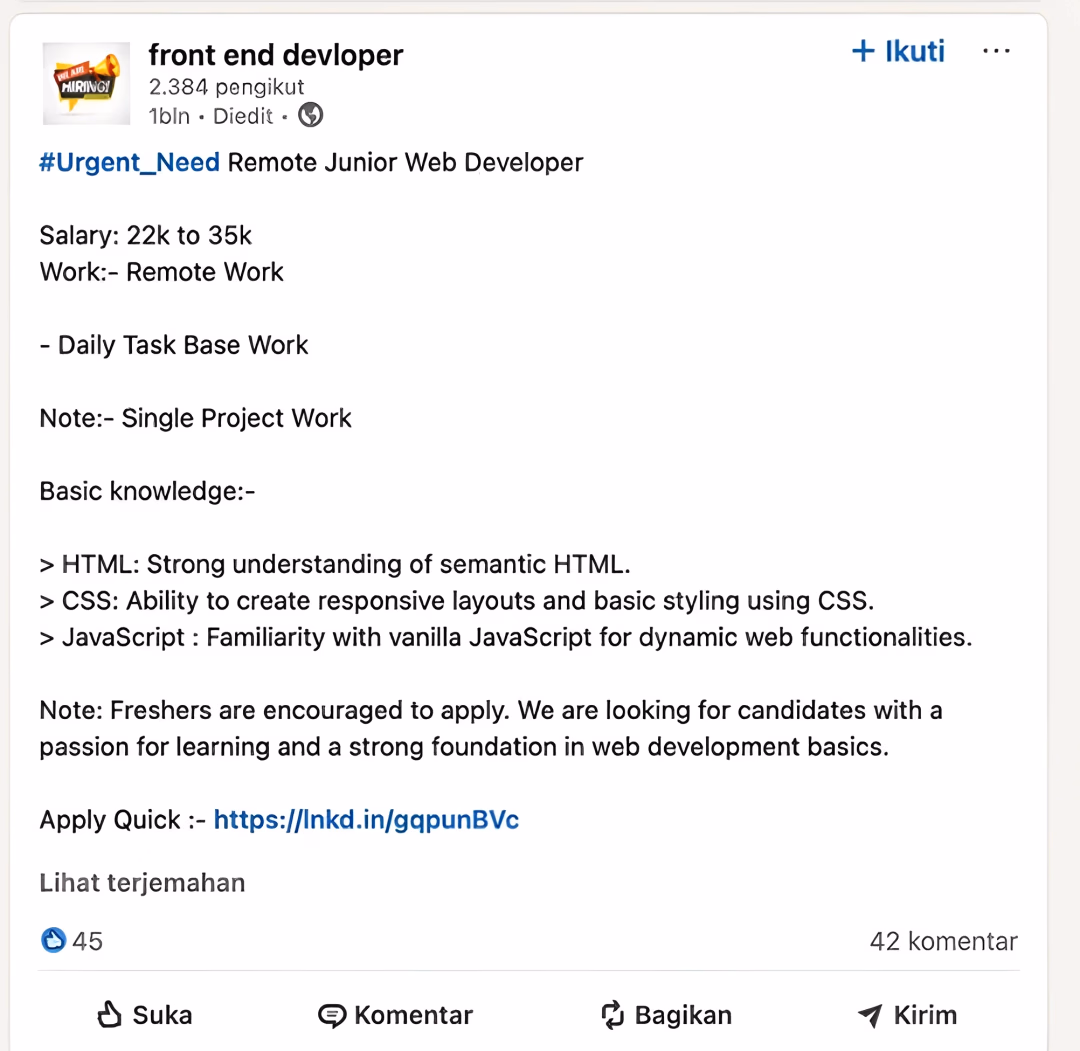Expand the 42 komentar comments list
This screenshot has height=1051, width=1080.
point(944,941)
